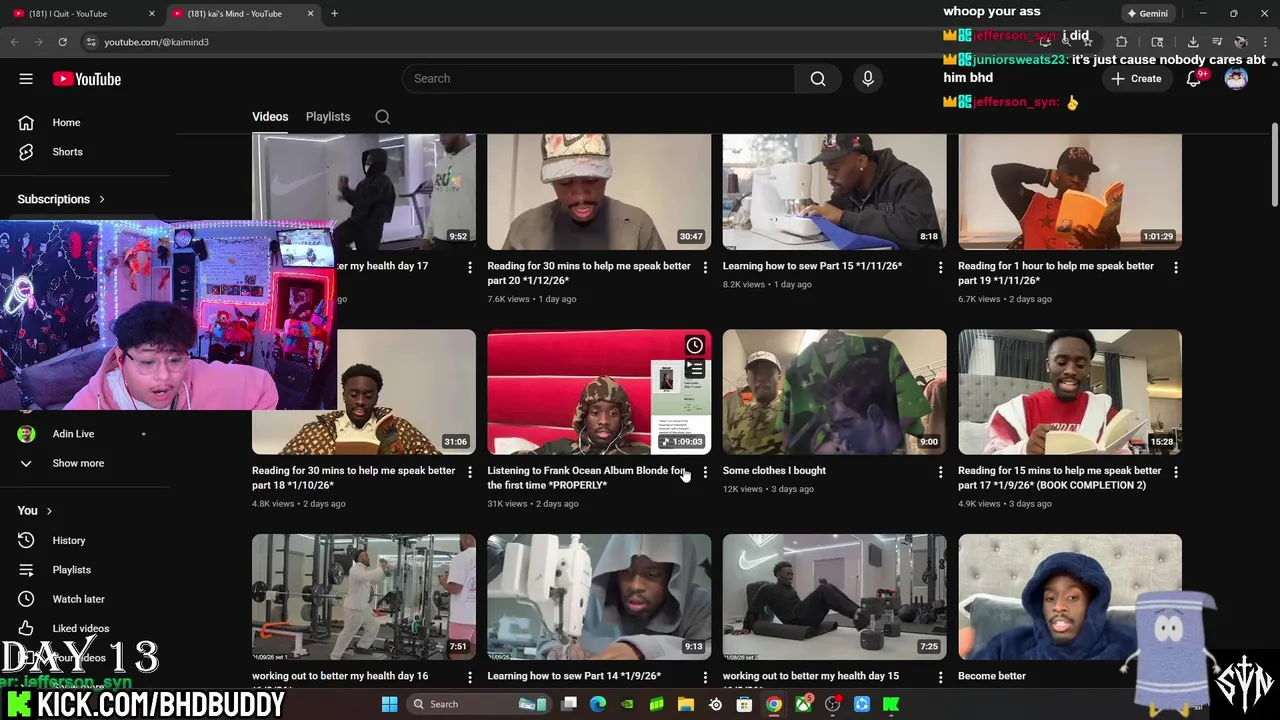Viewport: 1280px width, 720px height.
Task: Expand the Subscriptions section
Action: point(61,199)
